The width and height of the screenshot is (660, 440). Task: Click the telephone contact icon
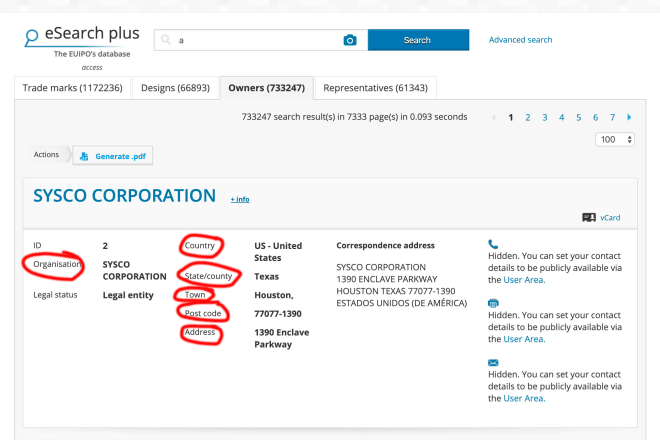tap(493, 244)
